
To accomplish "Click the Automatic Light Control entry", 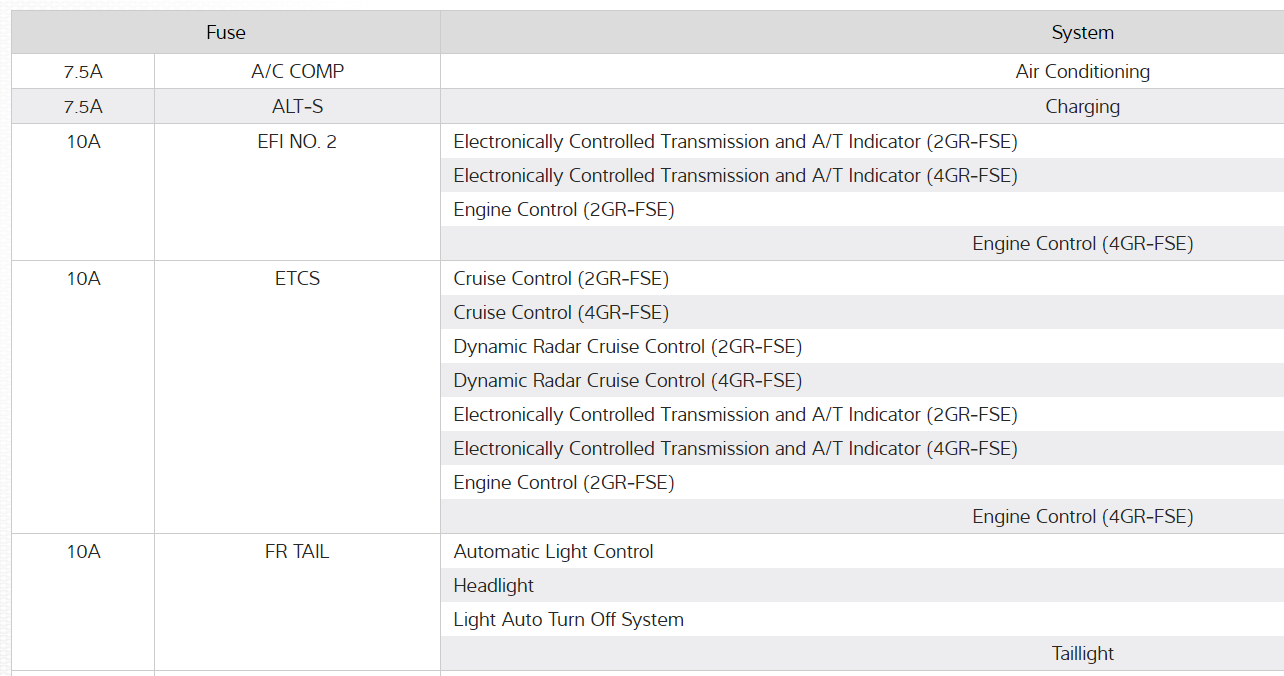I will pyautogui.click(x=553, y=552).
